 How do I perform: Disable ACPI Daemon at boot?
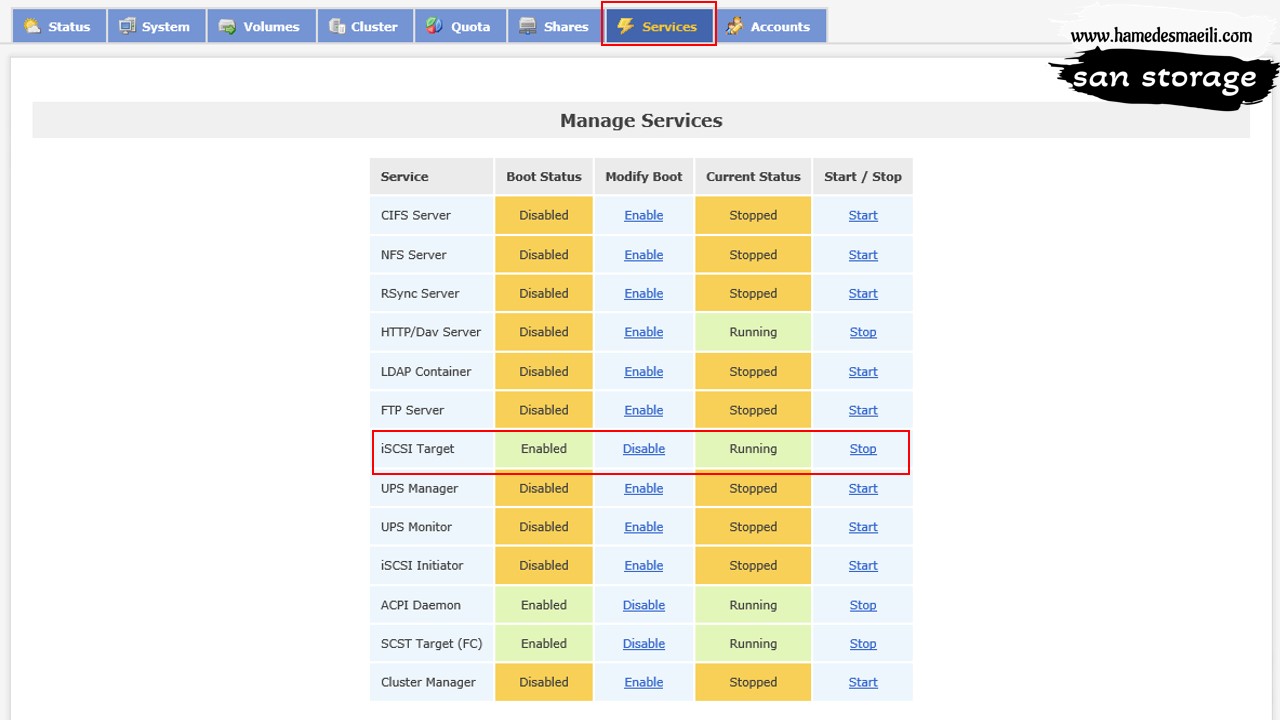click(x=644, y=605)
